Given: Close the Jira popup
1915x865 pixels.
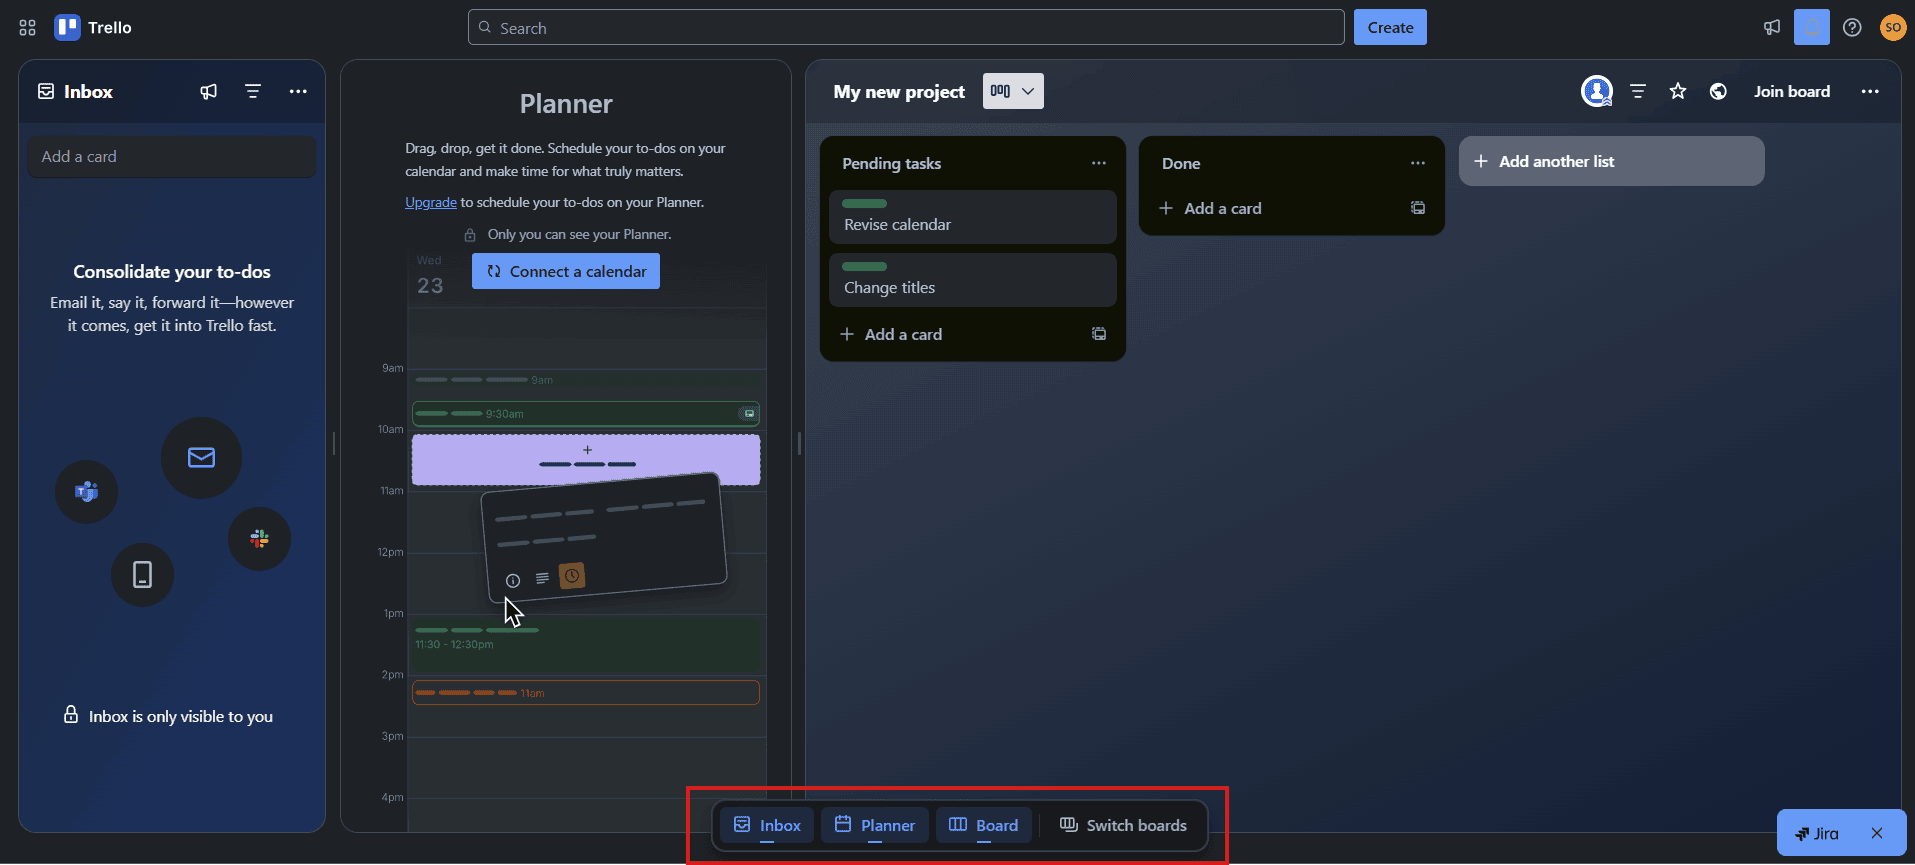Looking at the screenshot, I should (1877, 833).
